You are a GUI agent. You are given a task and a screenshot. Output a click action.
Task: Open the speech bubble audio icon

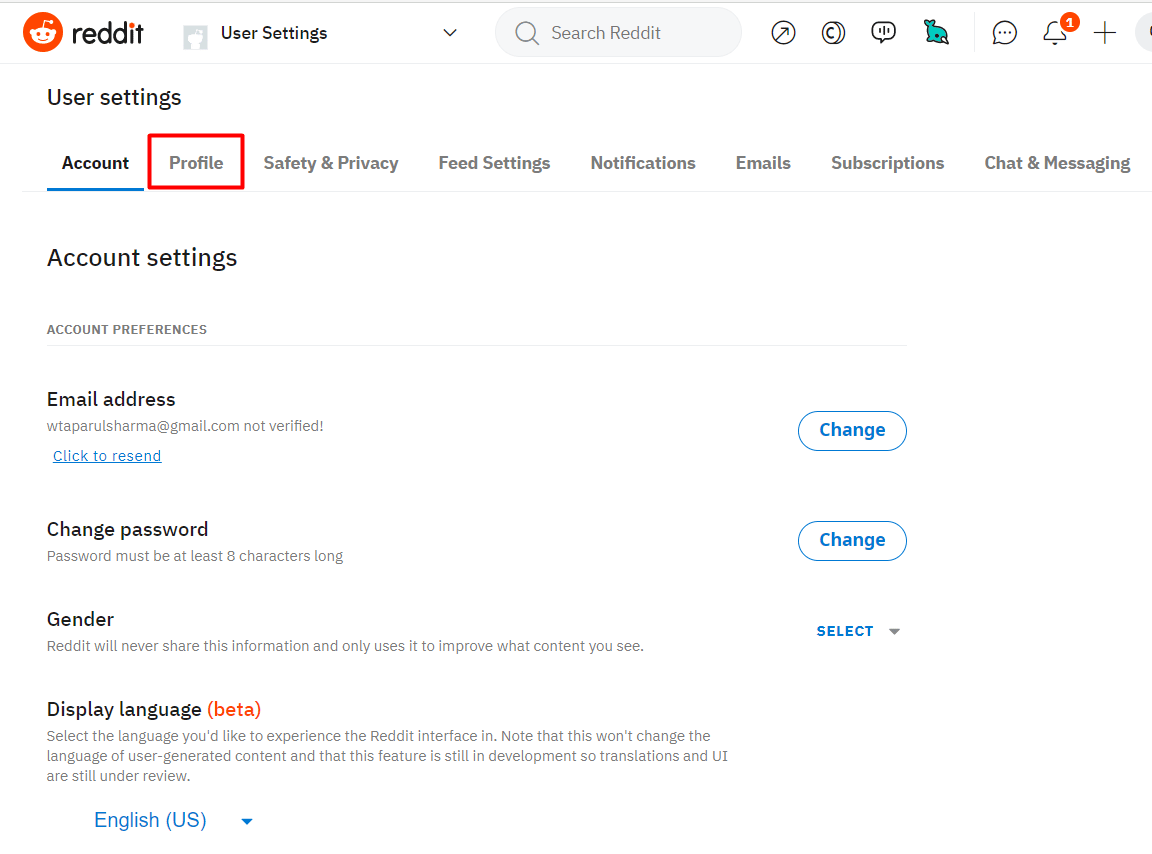(x=883, y=33)
